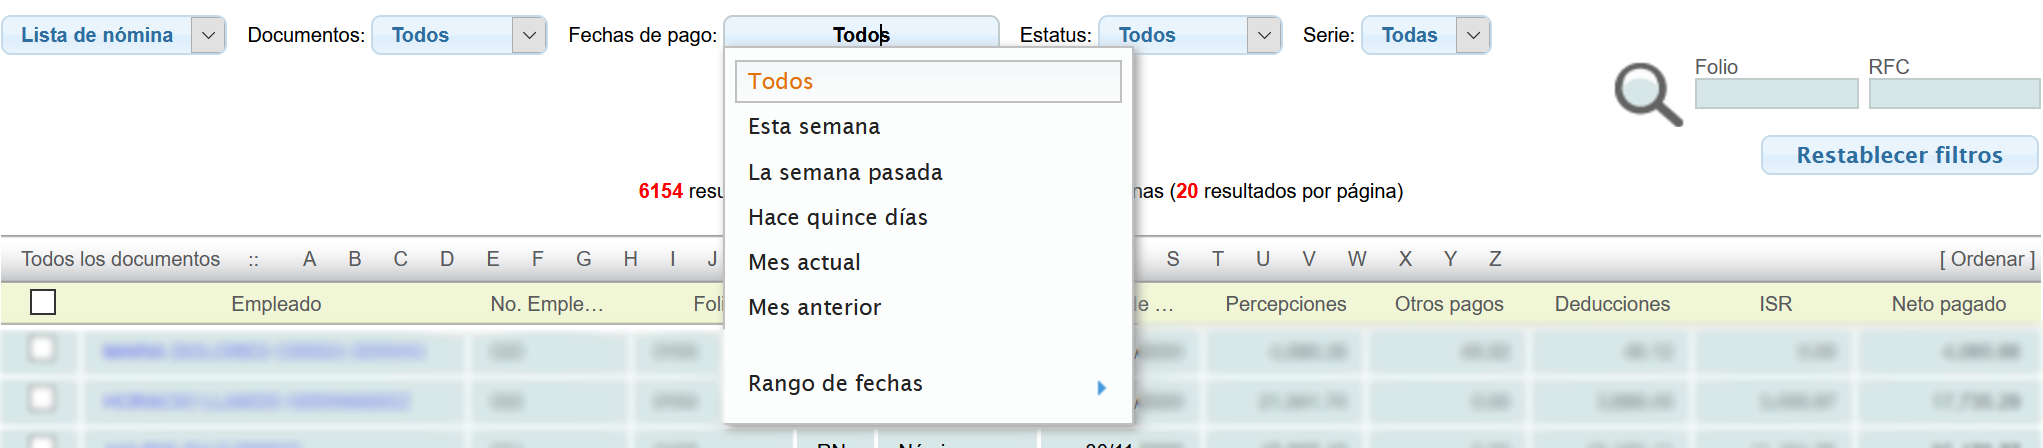This screenshot has width=2043, height=448.
Task: Filter documents by letter A
Action: tap(309, 259)
